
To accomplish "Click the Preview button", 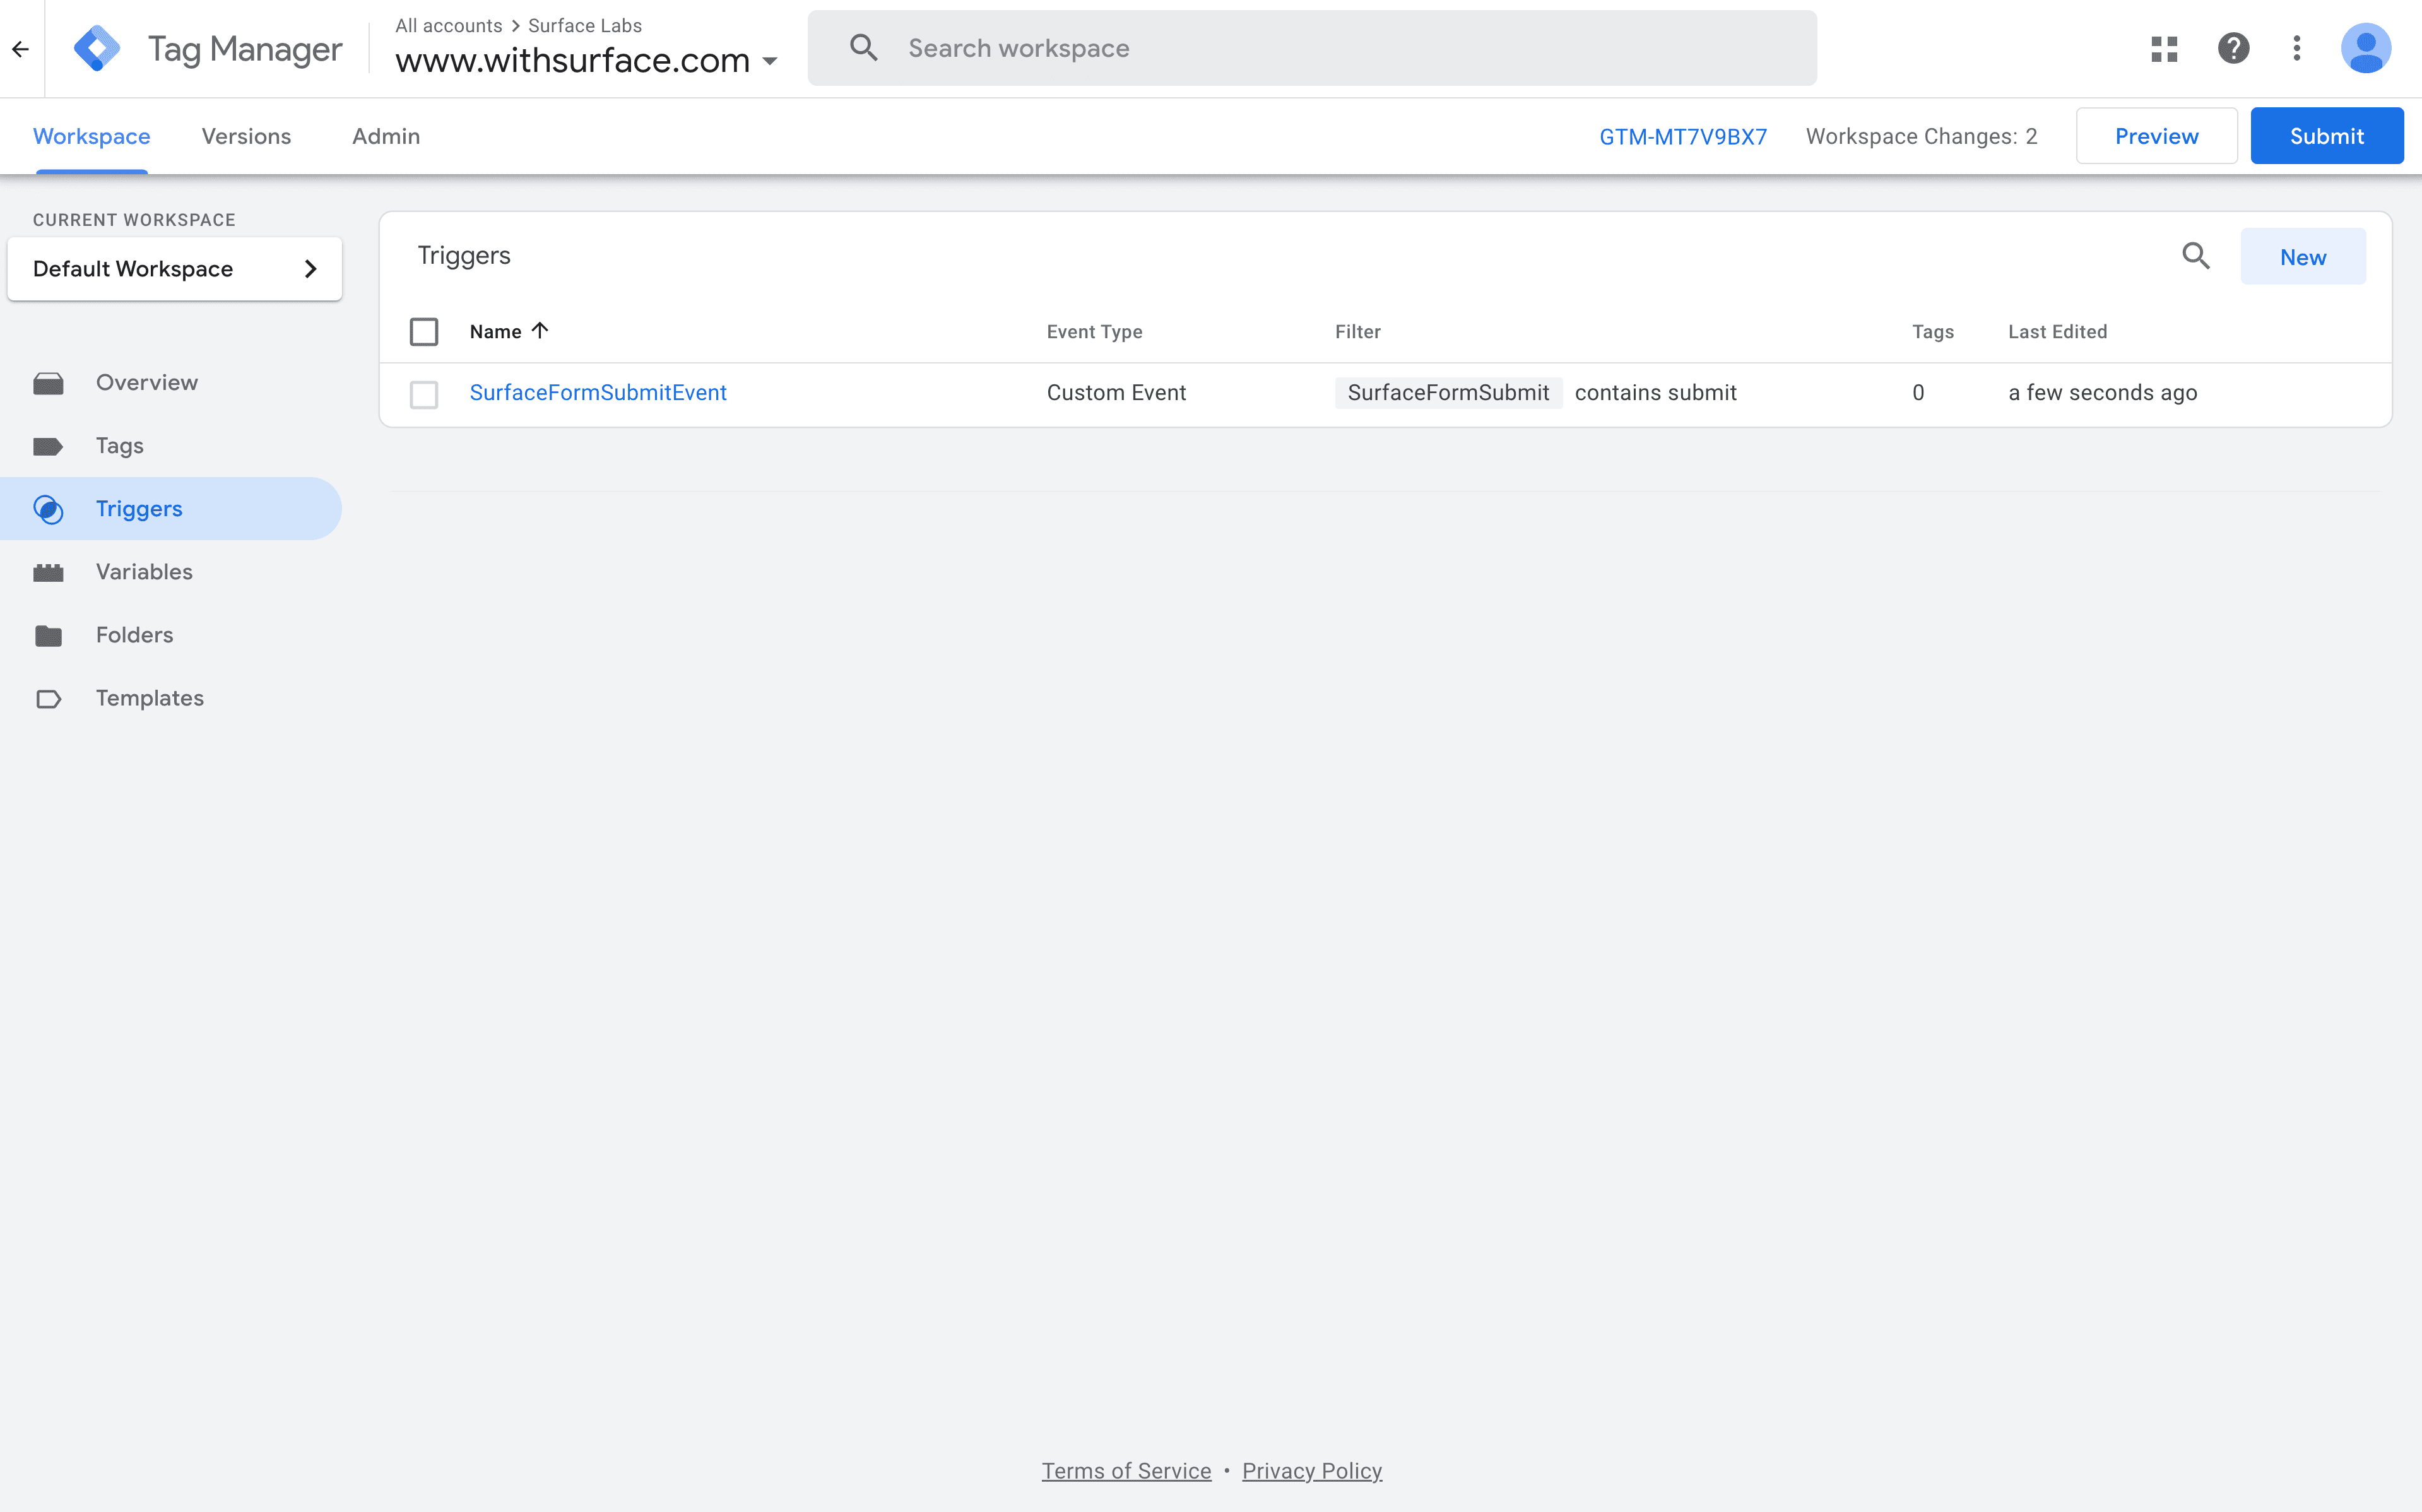I will pyautogui.click(x=2156, y=136).
